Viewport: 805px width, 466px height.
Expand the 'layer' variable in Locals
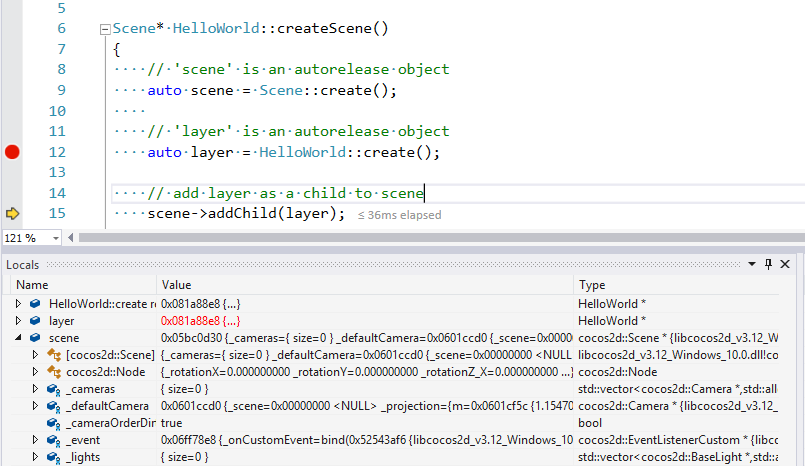(x=18, y=321)
